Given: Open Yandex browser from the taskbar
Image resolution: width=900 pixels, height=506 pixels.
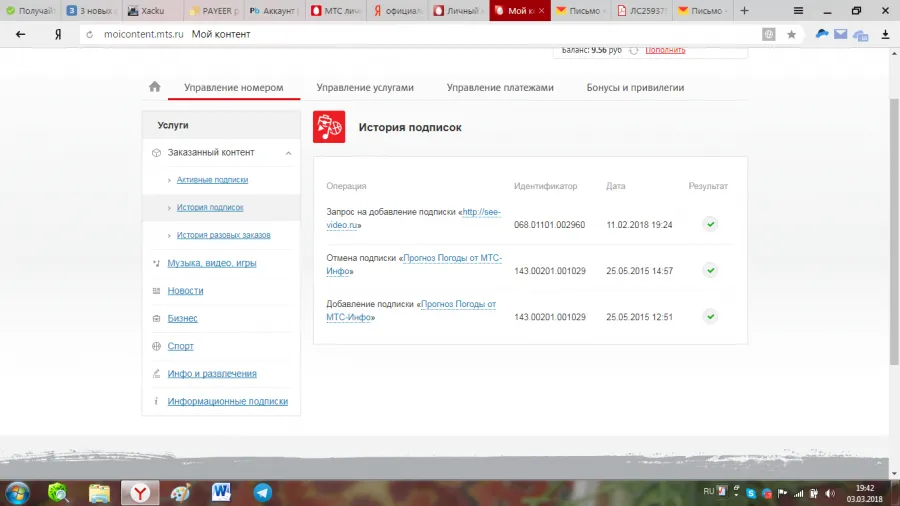Looking at the screenshot, I should 140,493.
